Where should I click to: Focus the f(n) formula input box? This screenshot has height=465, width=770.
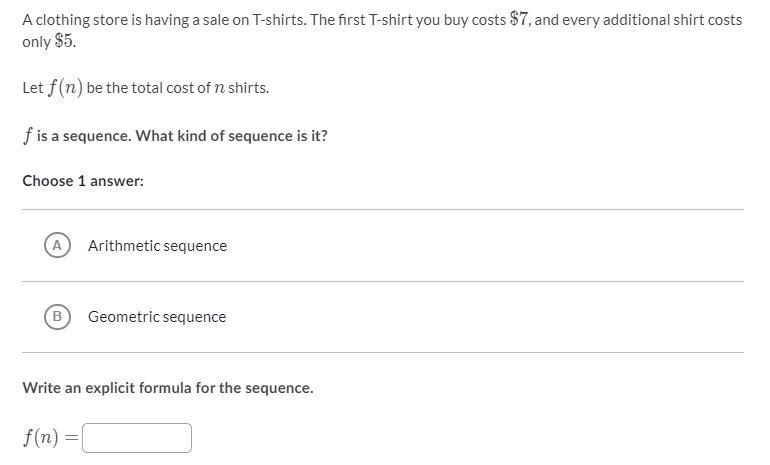pyautogui.click(x=137, y=438)
